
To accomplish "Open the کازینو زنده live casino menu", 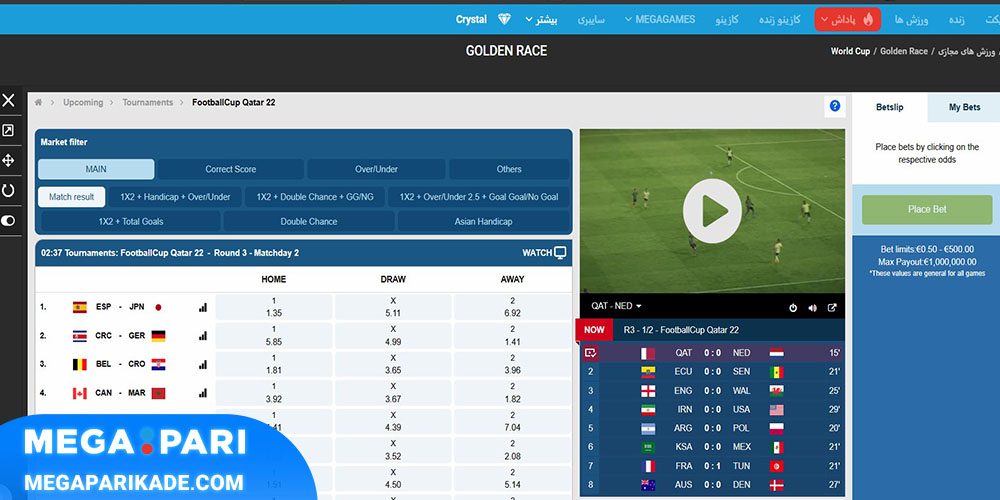I will 779,19.
